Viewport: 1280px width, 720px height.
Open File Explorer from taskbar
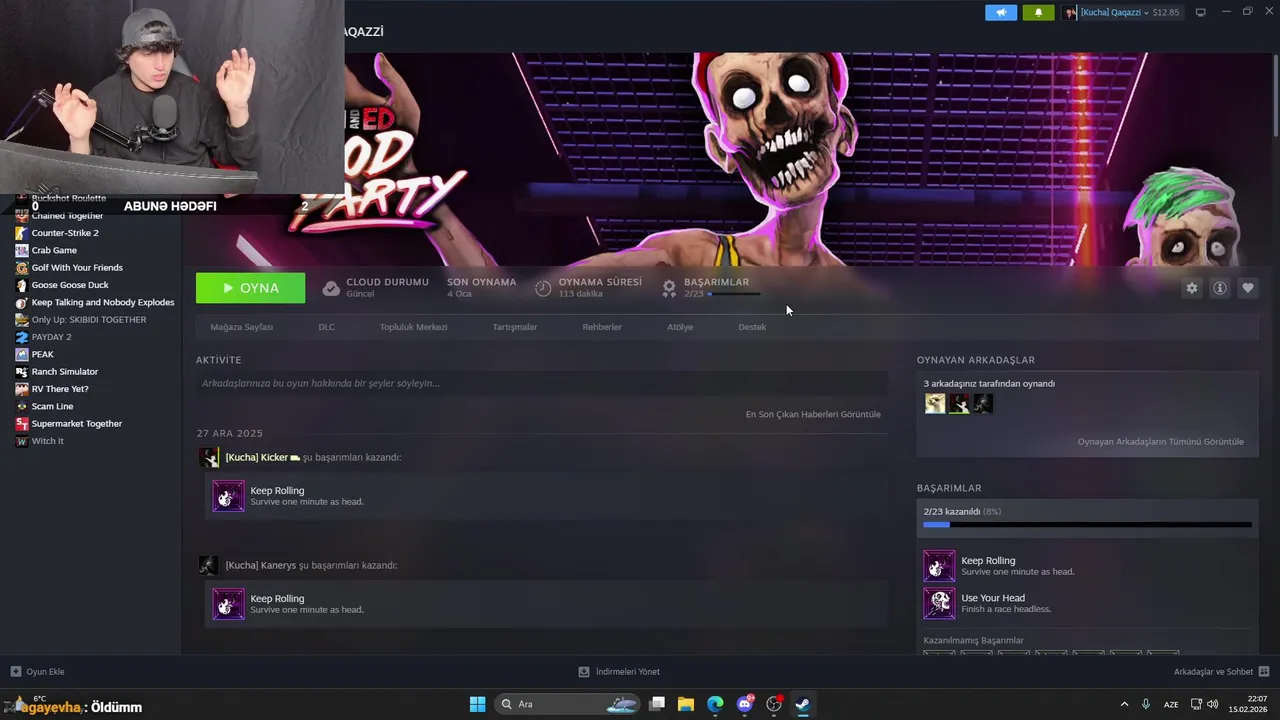click(686, 704)
